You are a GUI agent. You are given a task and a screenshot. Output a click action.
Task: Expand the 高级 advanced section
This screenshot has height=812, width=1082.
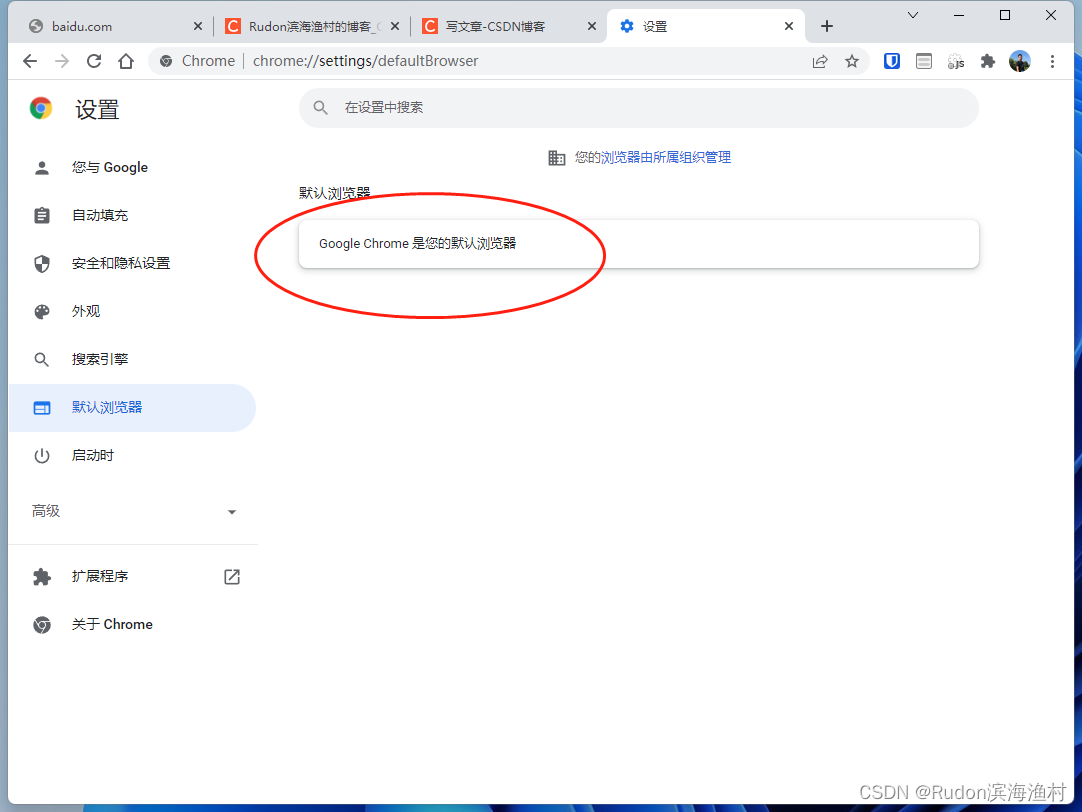tap(132, 511)
